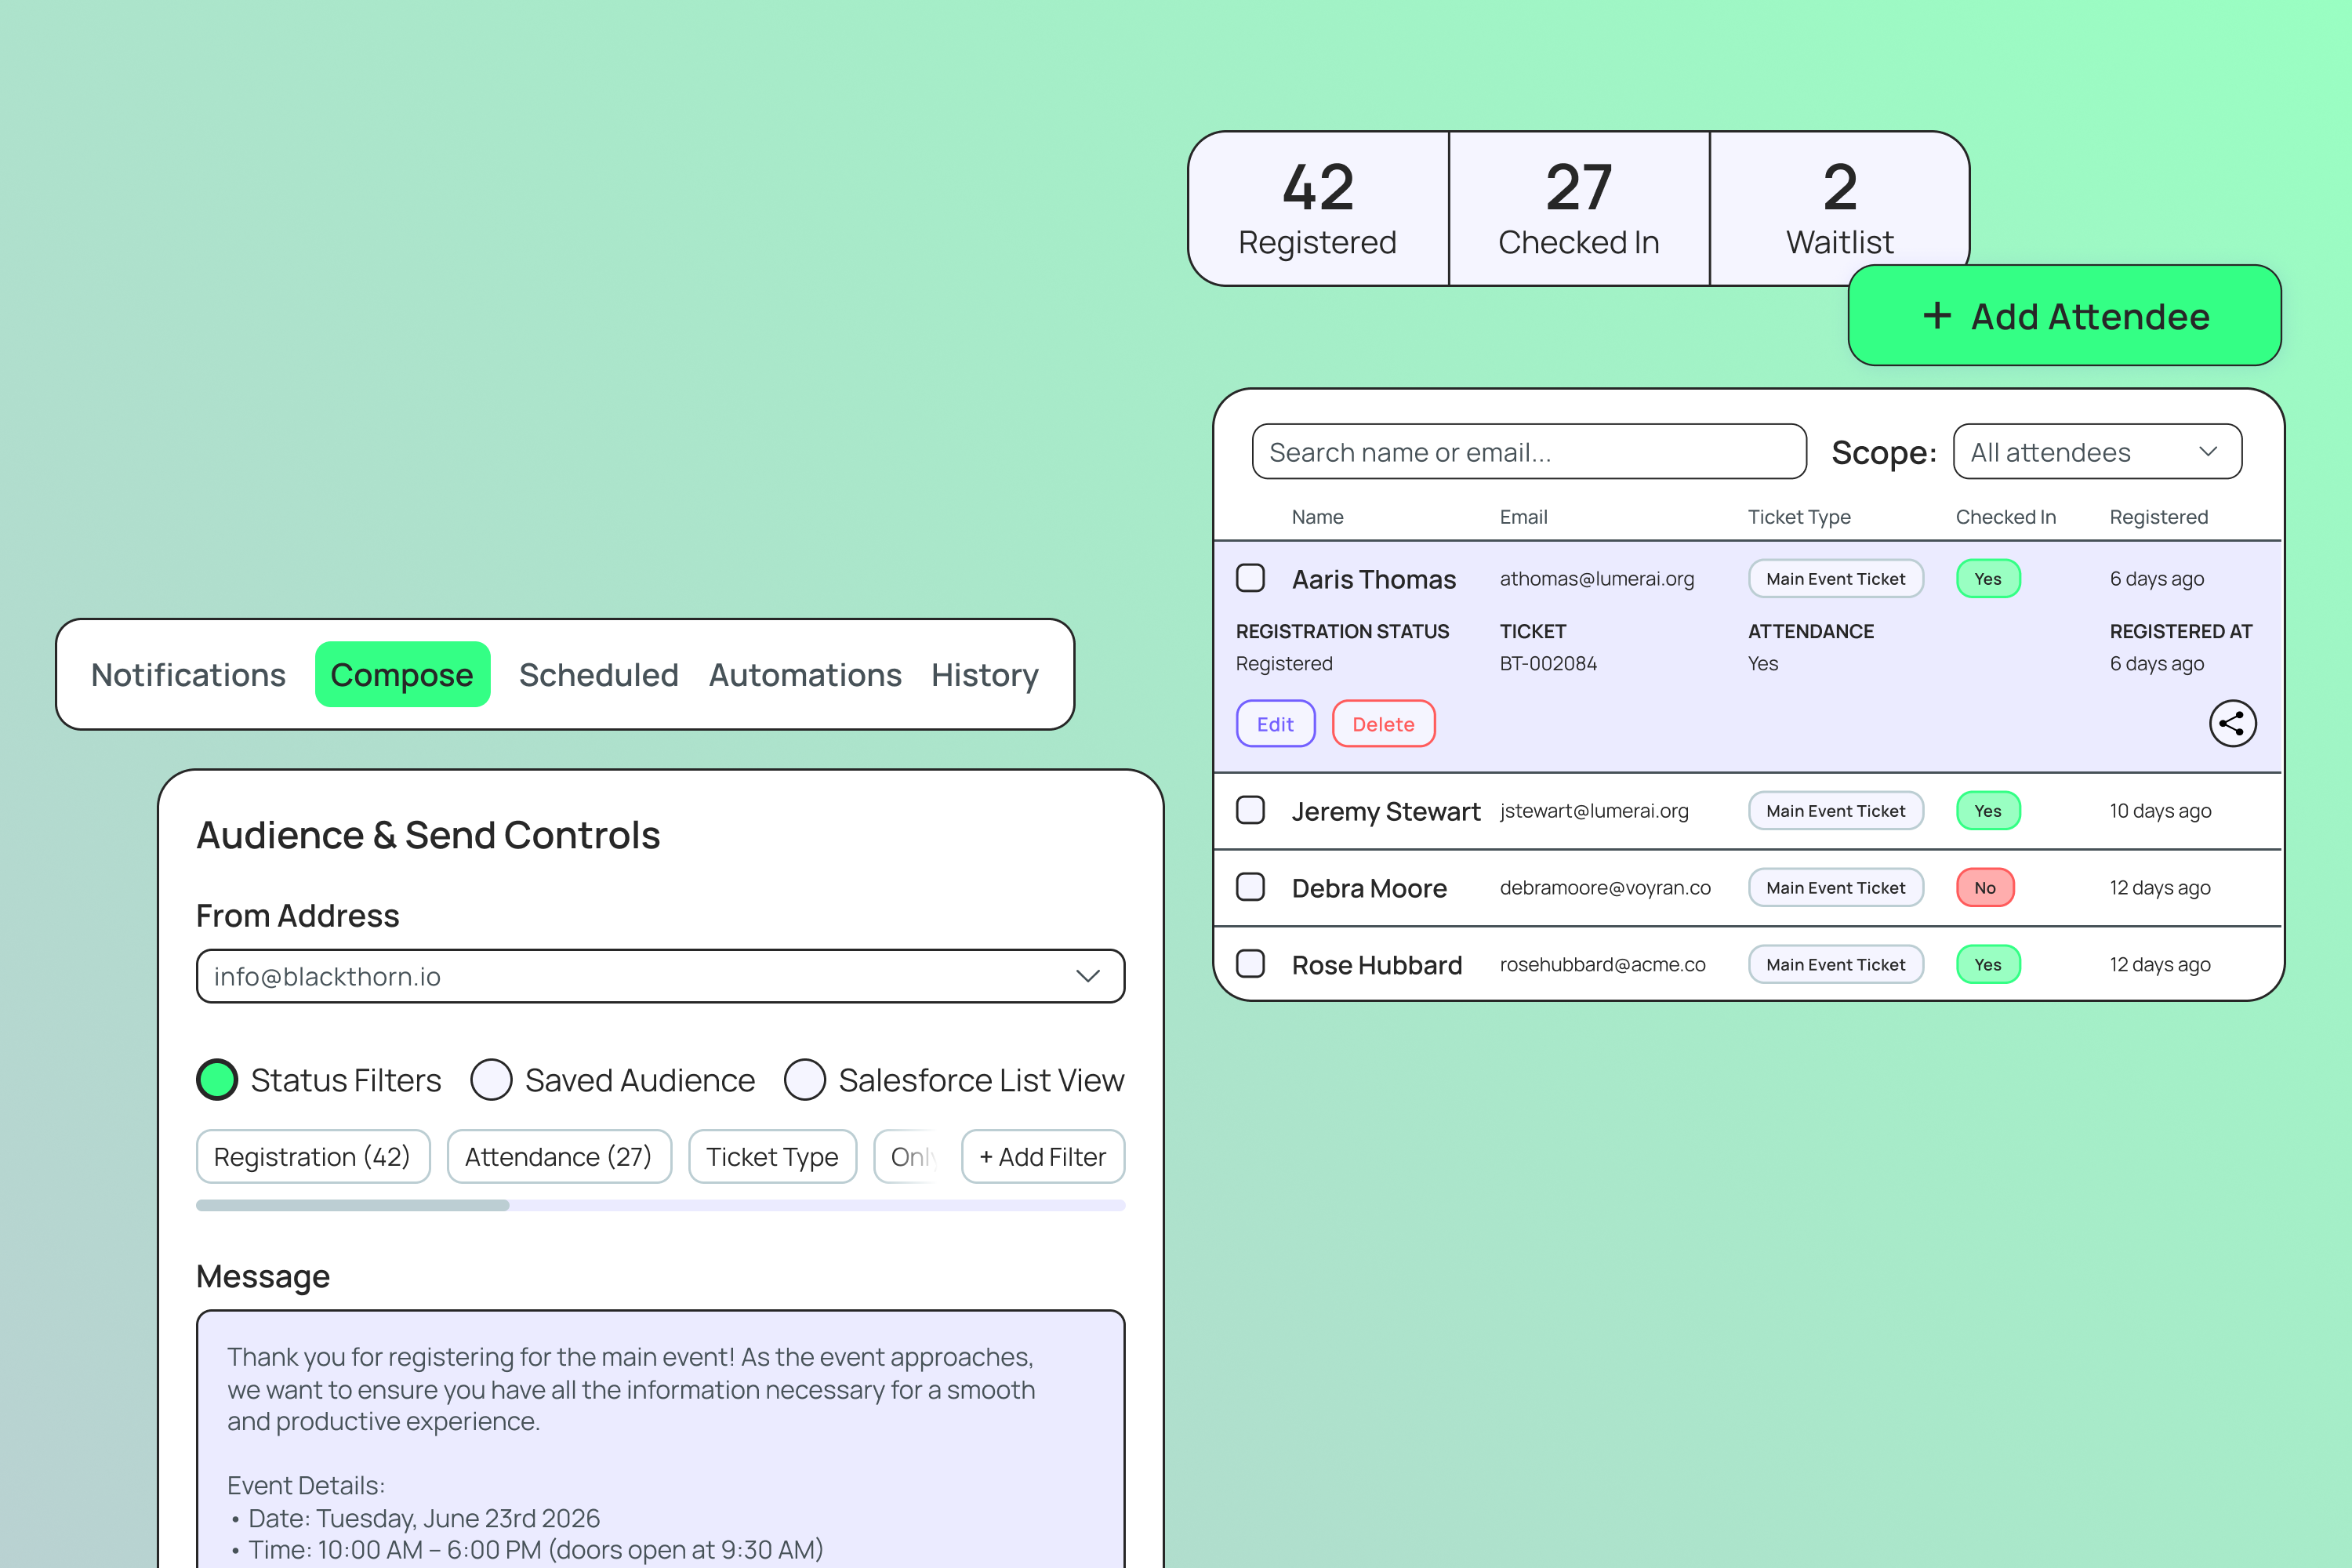This screenshot has height=1568, width=2352.
Task: Click Edit for Aaris Thomas
Action: [x=1275, y=724]
